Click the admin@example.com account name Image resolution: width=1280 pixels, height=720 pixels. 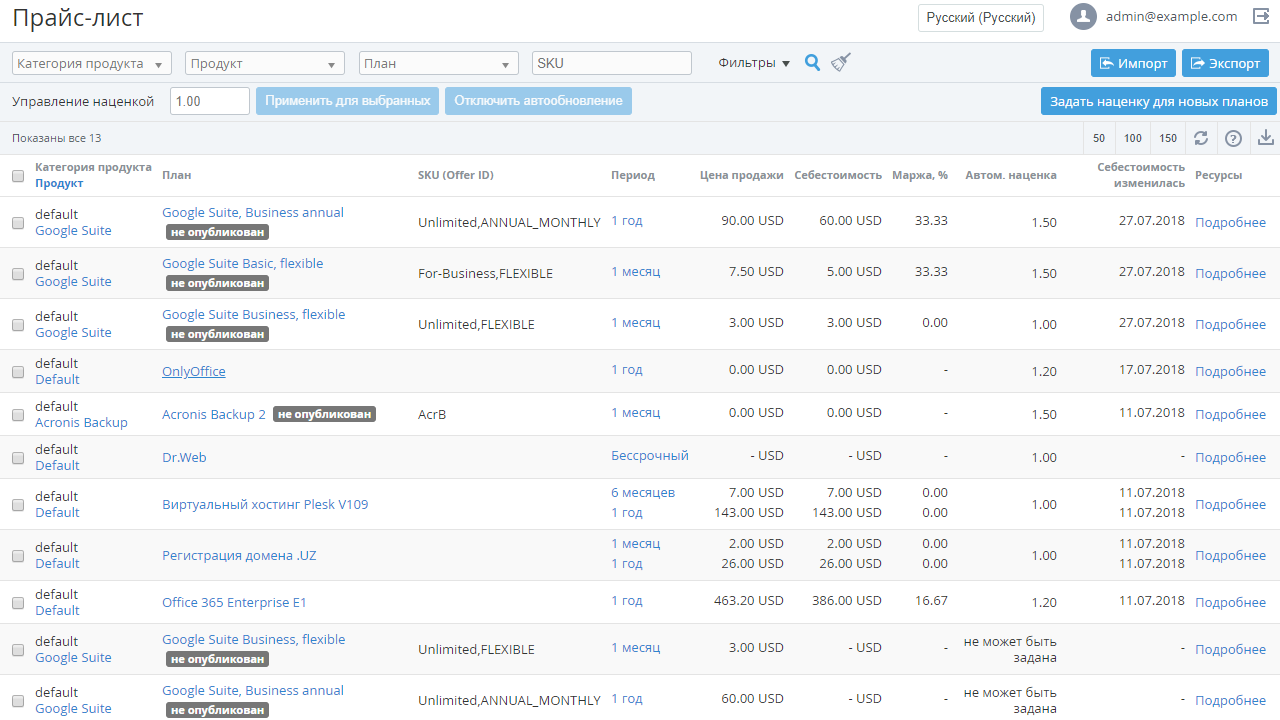click(1171, 16)
